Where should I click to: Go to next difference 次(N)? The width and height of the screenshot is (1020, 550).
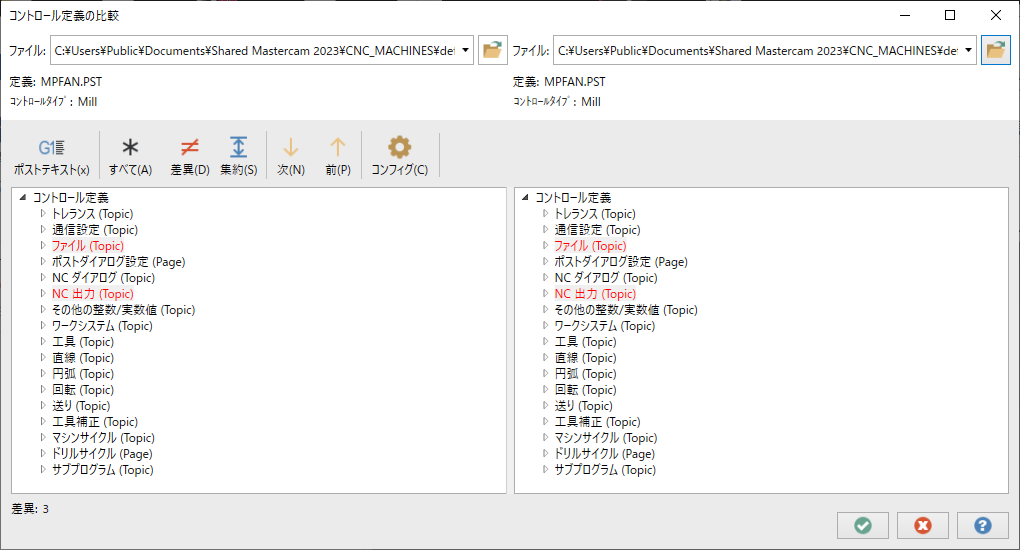(291, 156)
